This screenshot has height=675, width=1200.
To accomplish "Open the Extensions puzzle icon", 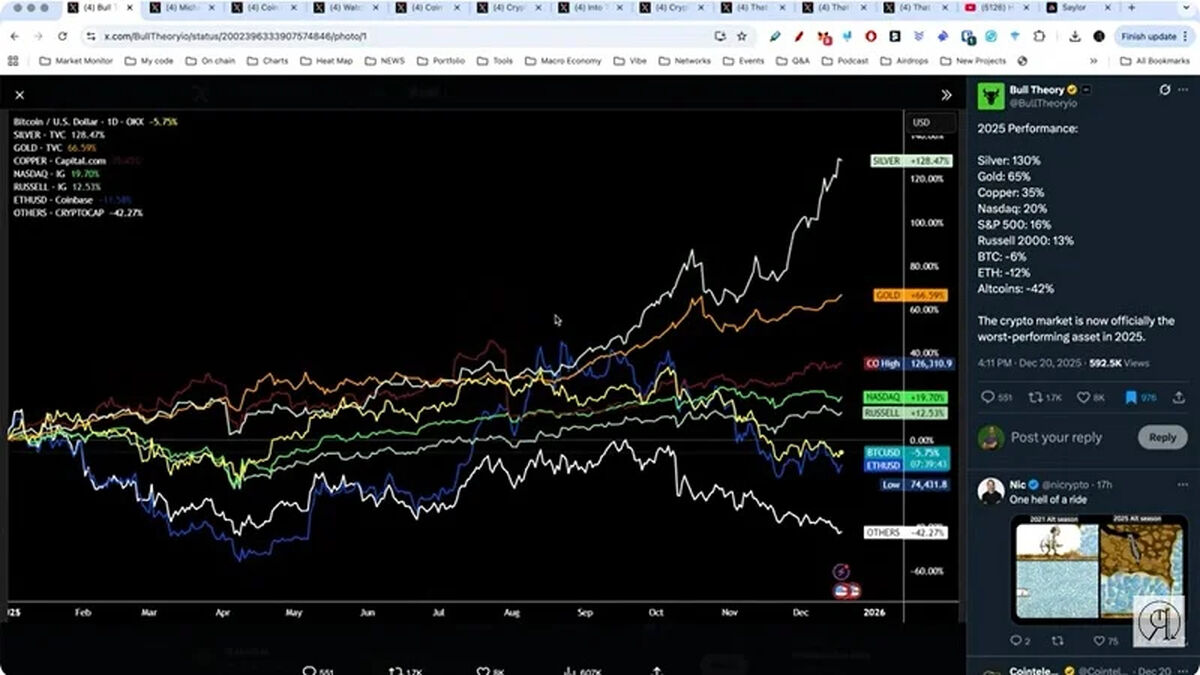I will [x=1038, y=36].
